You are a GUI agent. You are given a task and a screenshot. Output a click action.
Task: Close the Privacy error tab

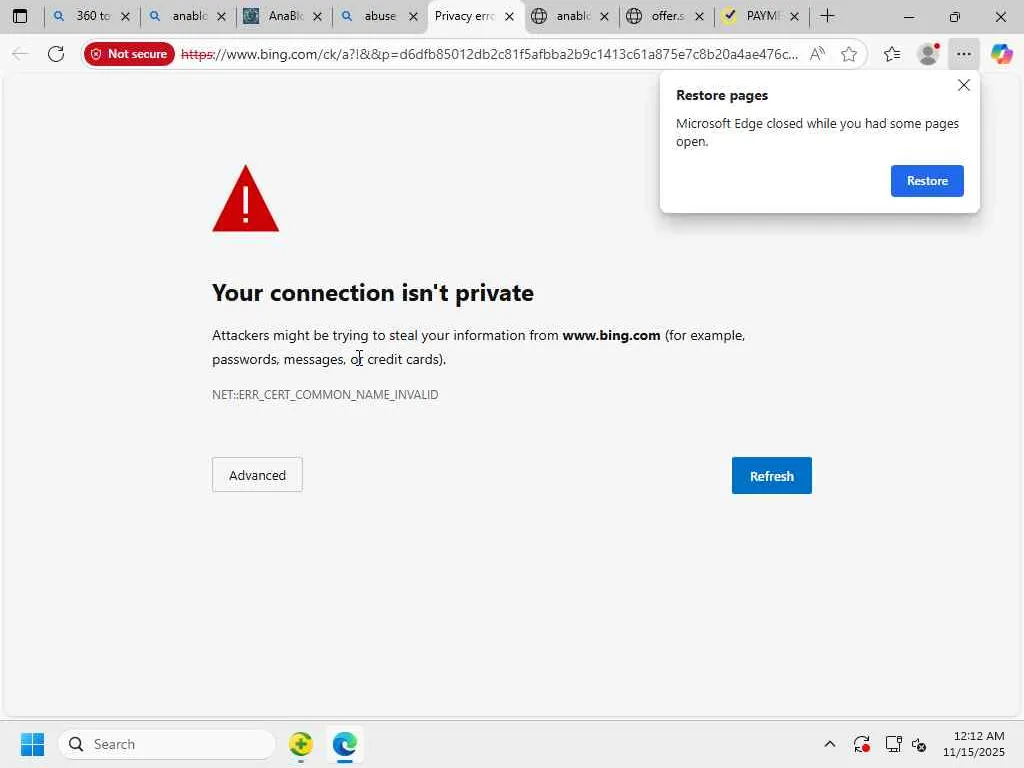click(509, 16)
